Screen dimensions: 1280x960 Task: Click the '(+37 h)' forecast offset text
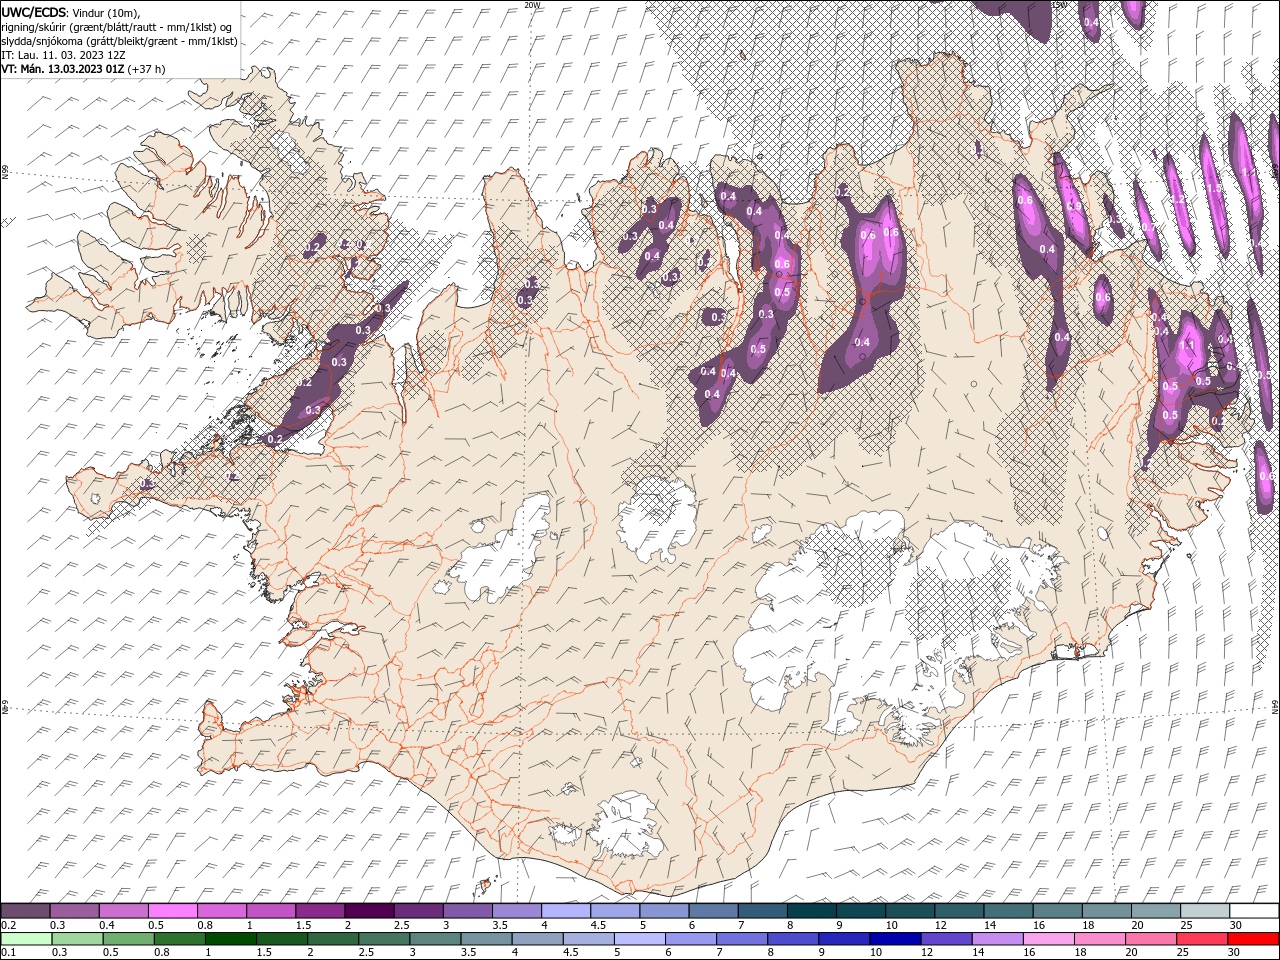pyautogui.click(x=147, y=69)
